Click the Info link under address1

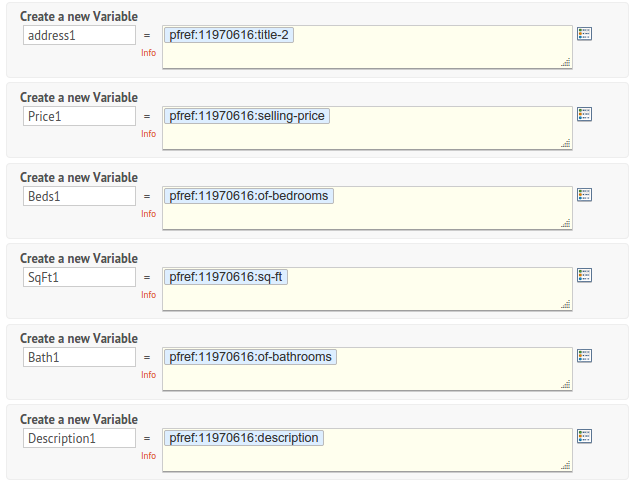click(148, 53)
